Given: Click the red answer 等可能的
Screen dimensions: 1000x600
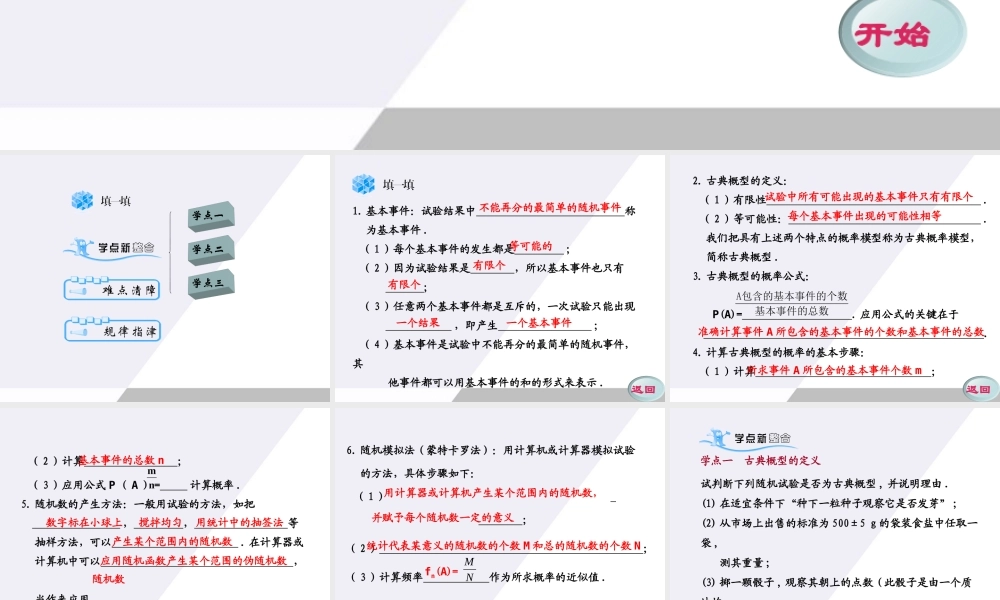Looking at the screenshot, I should click(x=531, y=246).
